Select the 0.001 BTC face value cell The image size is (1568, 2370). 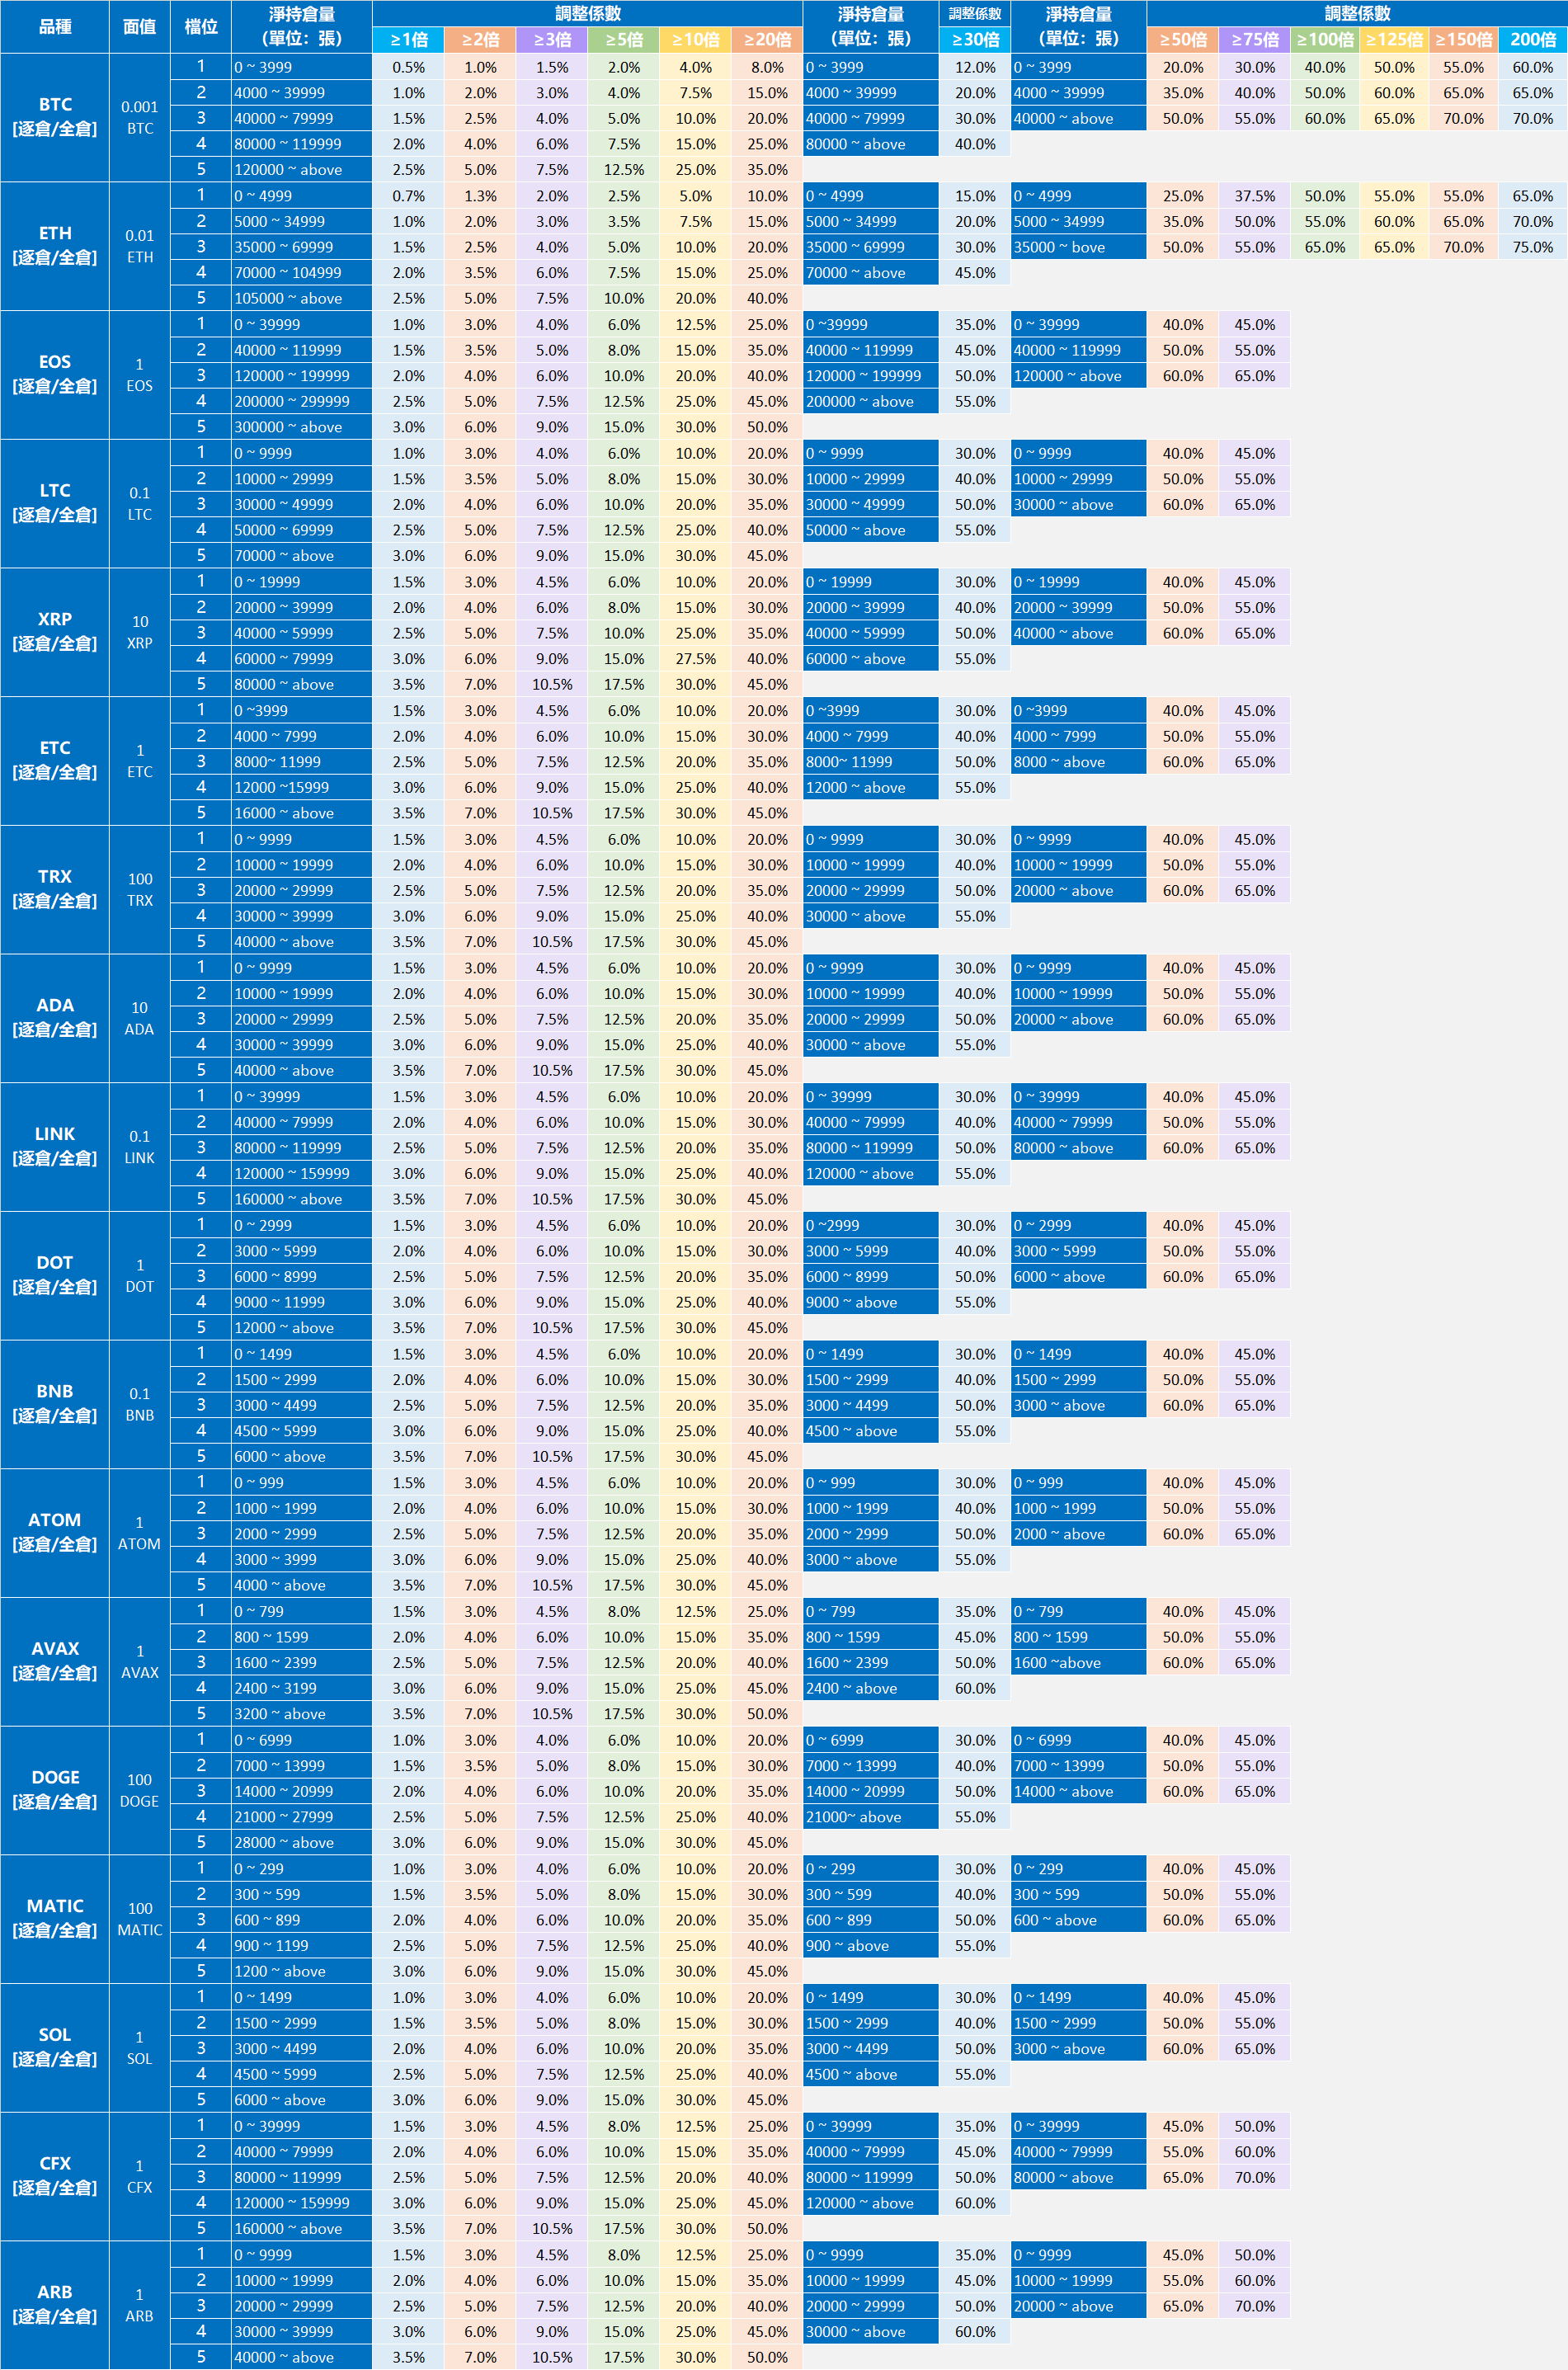139,117
